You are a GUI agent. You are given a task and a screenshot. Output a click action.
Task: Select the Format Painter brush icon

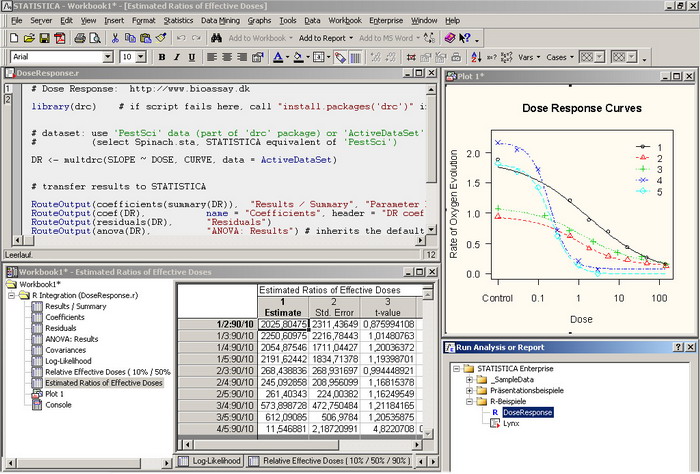click(x=161, y=38)
